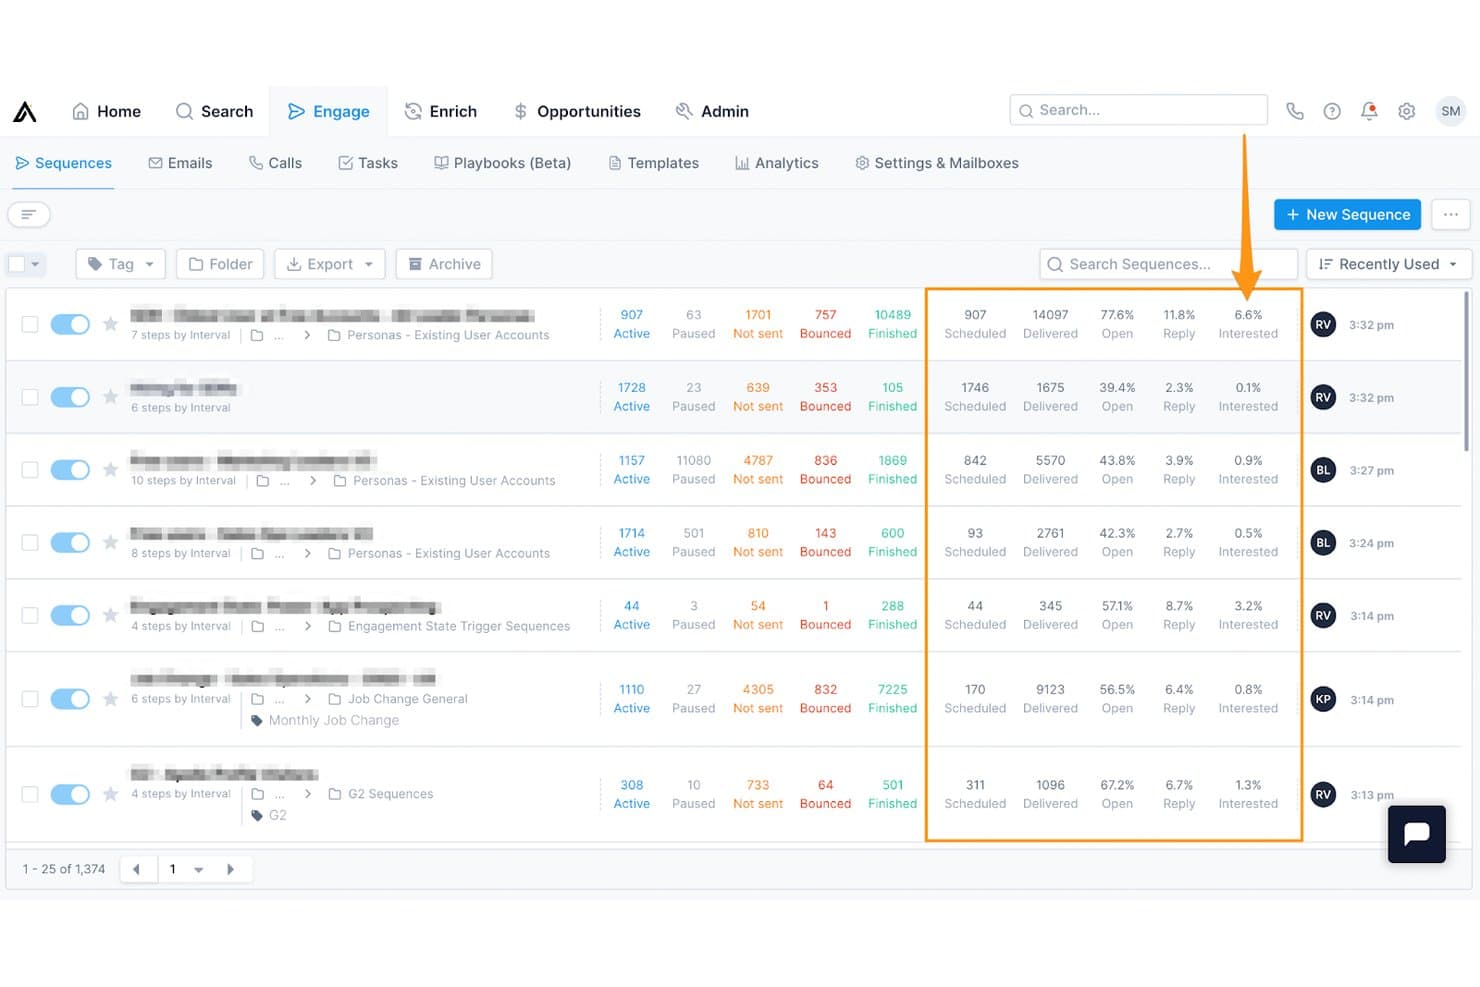Open the Templates tab
1480x987 pixels.
[654, 163]
